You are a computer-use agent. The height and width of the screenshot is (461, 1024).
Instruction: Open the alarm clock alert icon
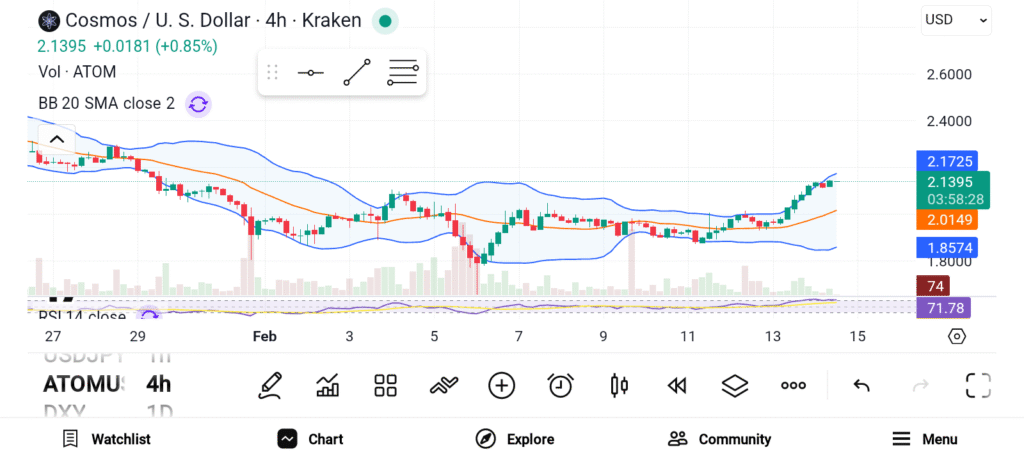coord(561,385)
